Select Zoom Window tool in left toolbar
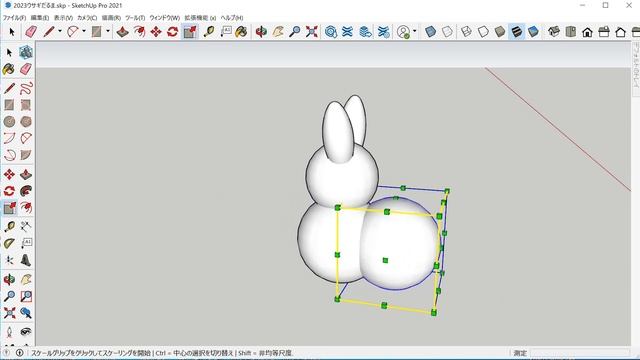 [x=26, y=296]
